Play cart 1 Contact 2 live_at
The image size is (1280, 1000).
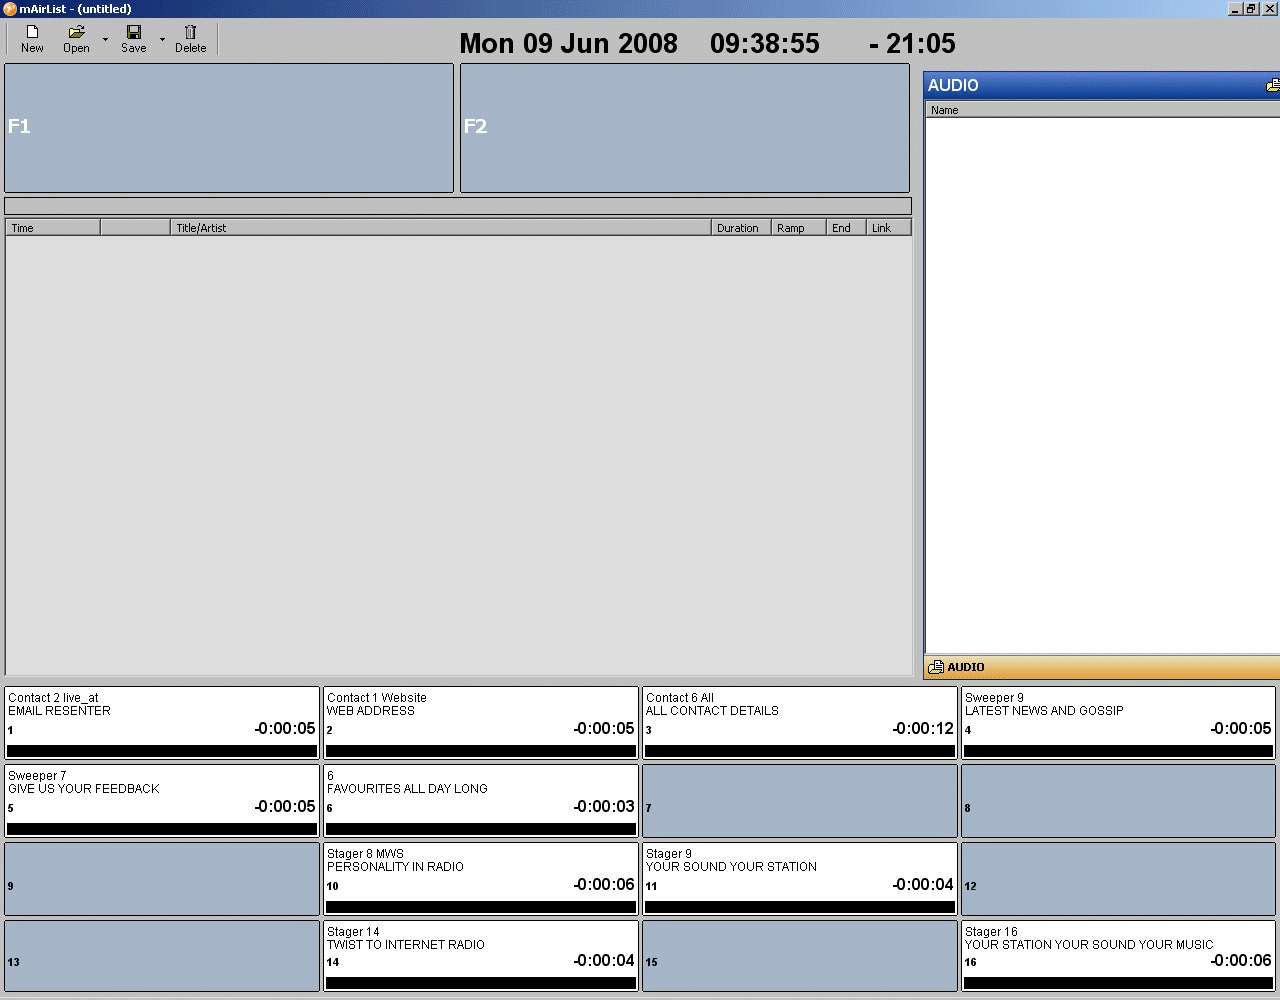tap(162, 722)
